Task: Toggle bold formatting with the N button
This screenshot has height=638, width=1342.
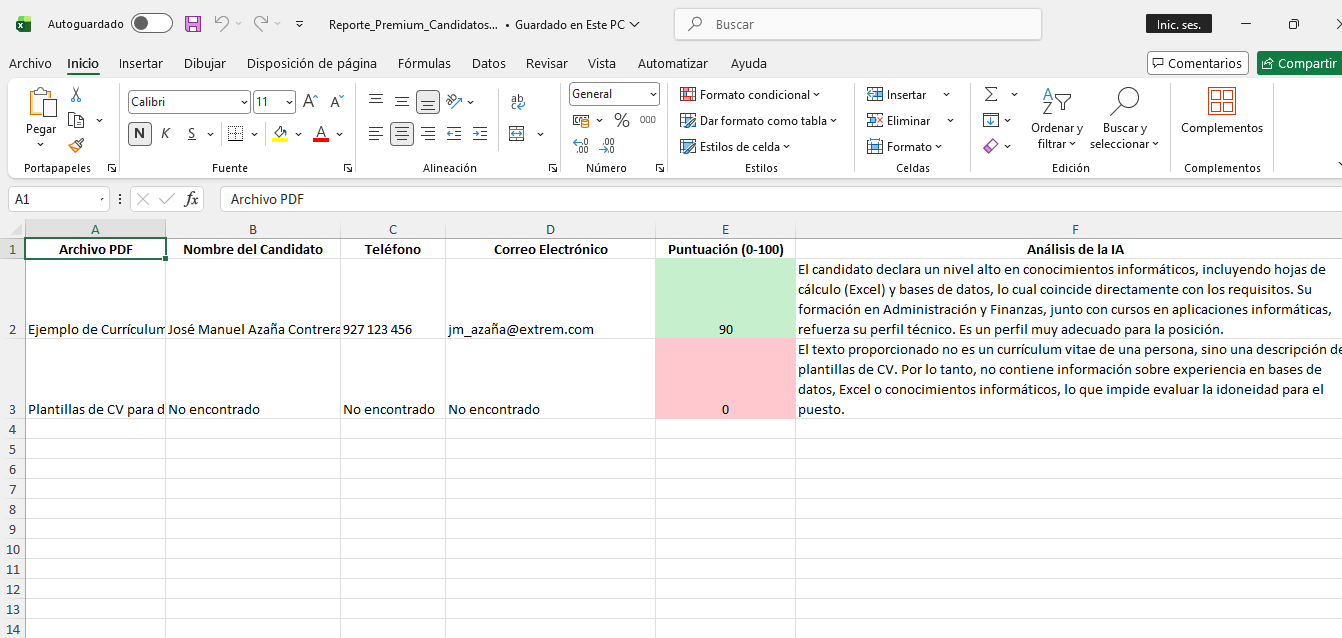Action: 139,133
